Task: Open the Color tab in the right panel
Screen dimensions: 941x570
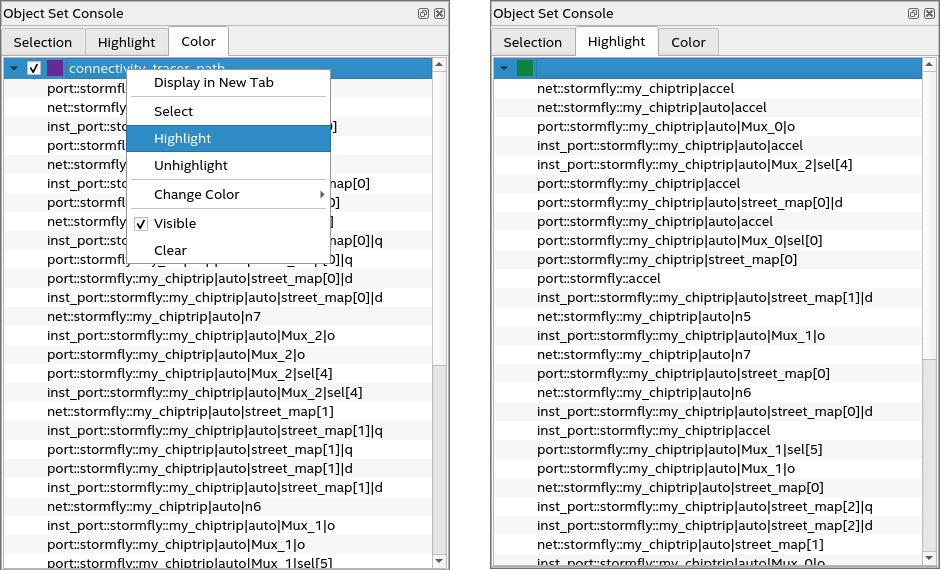Action: pyautogui.click(x=688, y=42)
